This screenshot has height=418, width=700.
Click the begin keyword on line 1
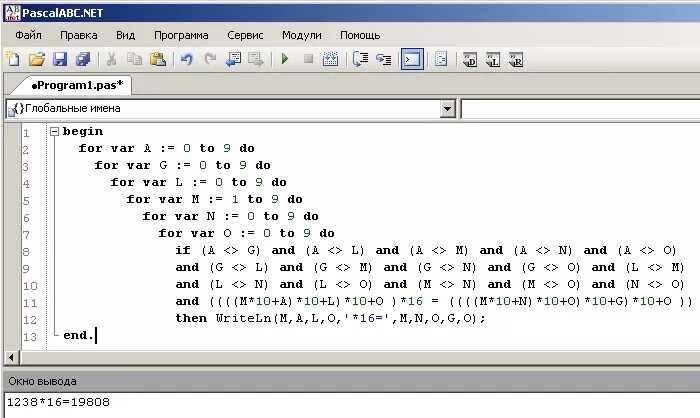click(83, 131)
